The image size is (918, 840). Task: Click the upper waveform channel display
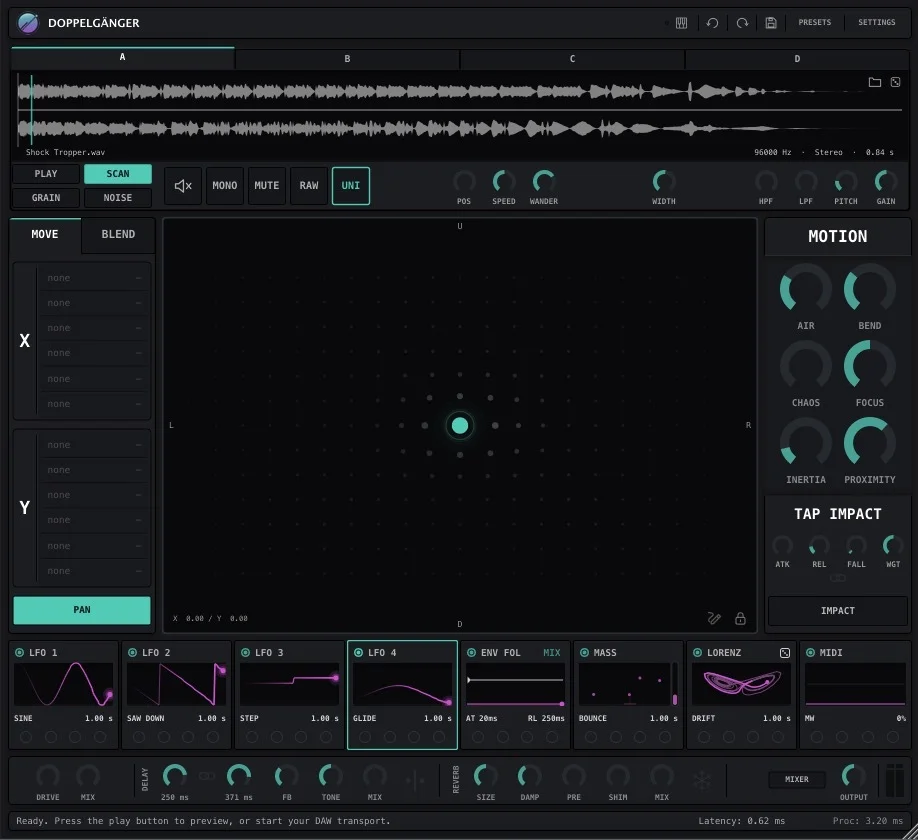click(460, 91)
